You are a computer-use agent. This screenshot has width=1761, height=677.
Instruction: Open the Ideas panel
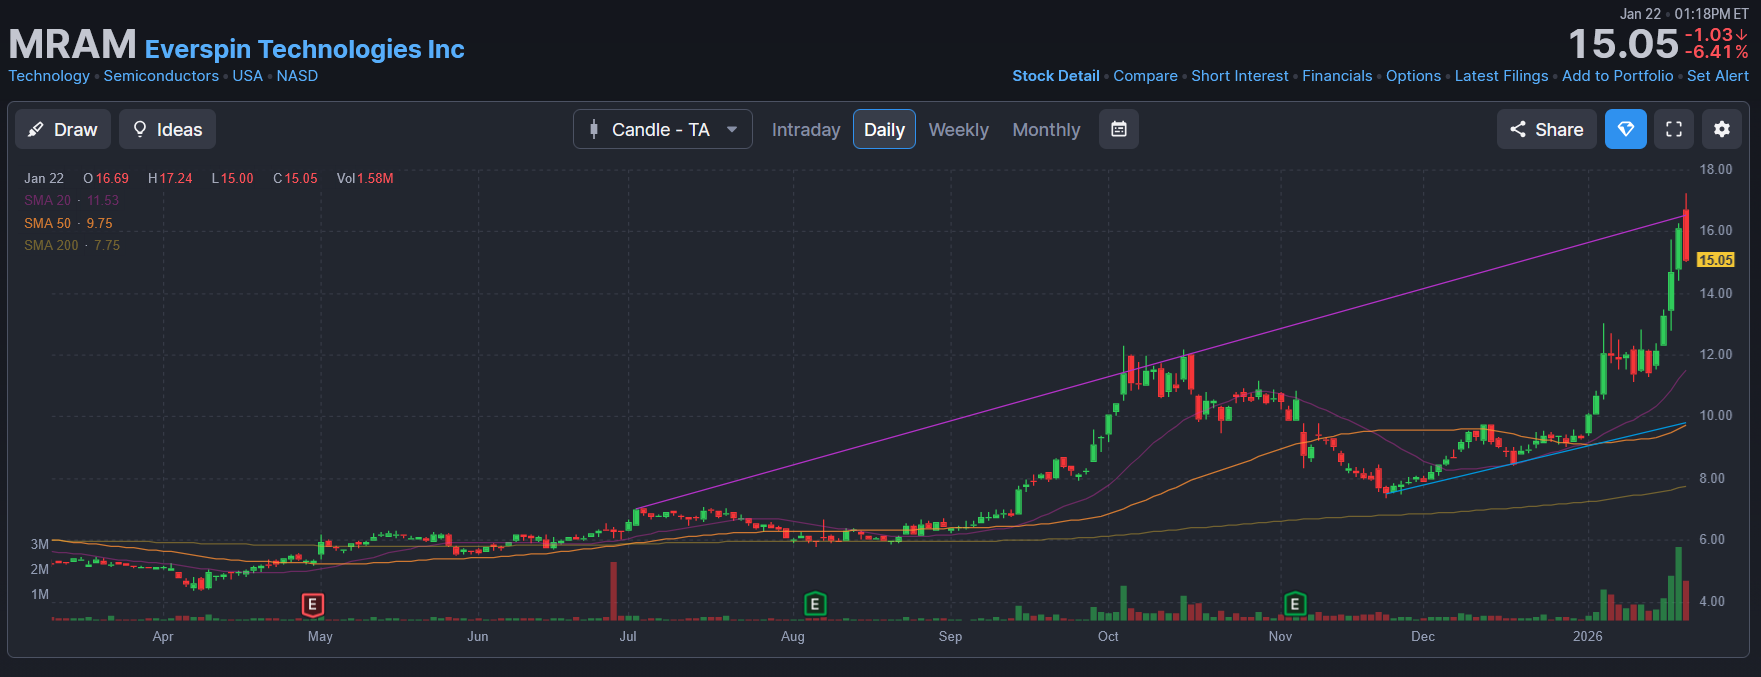tap(167, 129)
